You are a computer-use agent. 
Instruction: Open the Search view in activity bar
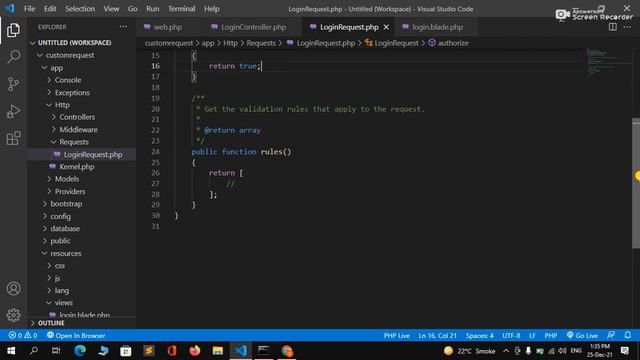click(13, 57)
